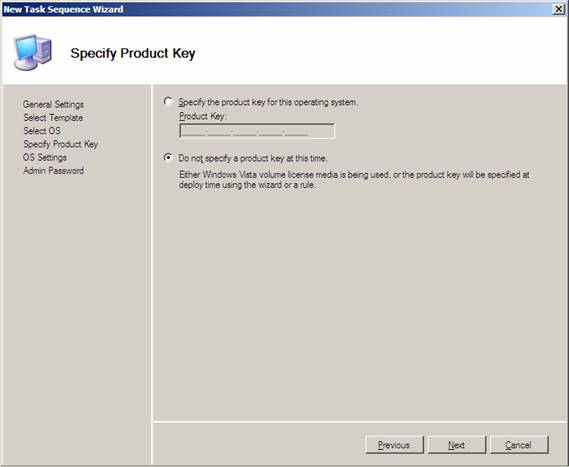Click the computer wizard icon in header
569x467 pixels.
[33, 53]
